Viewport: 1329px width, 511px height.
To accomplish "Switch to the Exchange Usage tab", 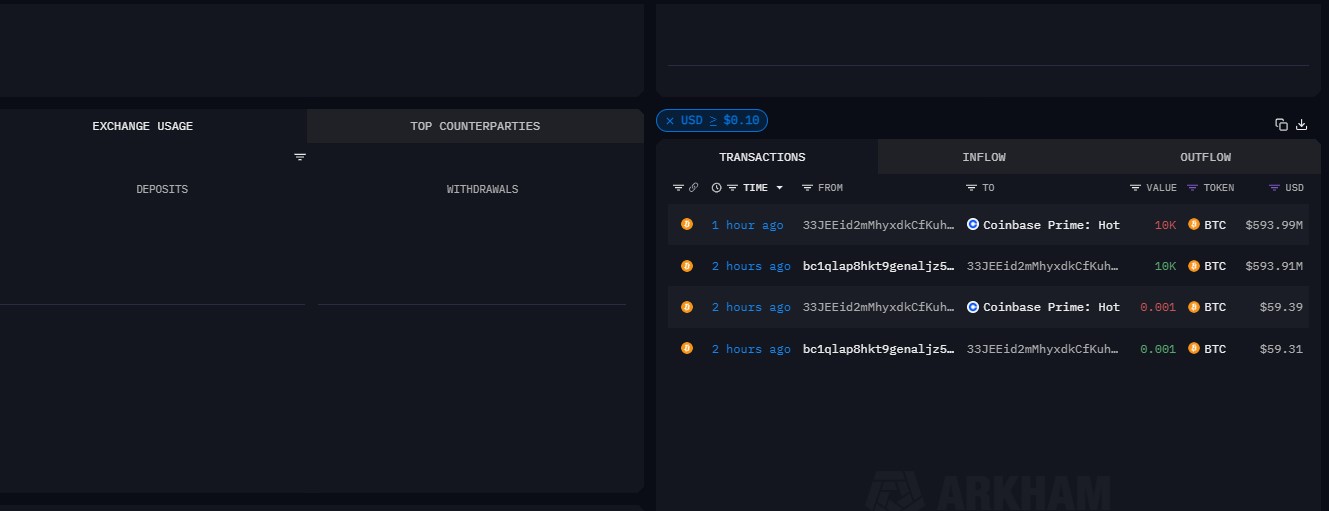I will [x=143, y=126].
